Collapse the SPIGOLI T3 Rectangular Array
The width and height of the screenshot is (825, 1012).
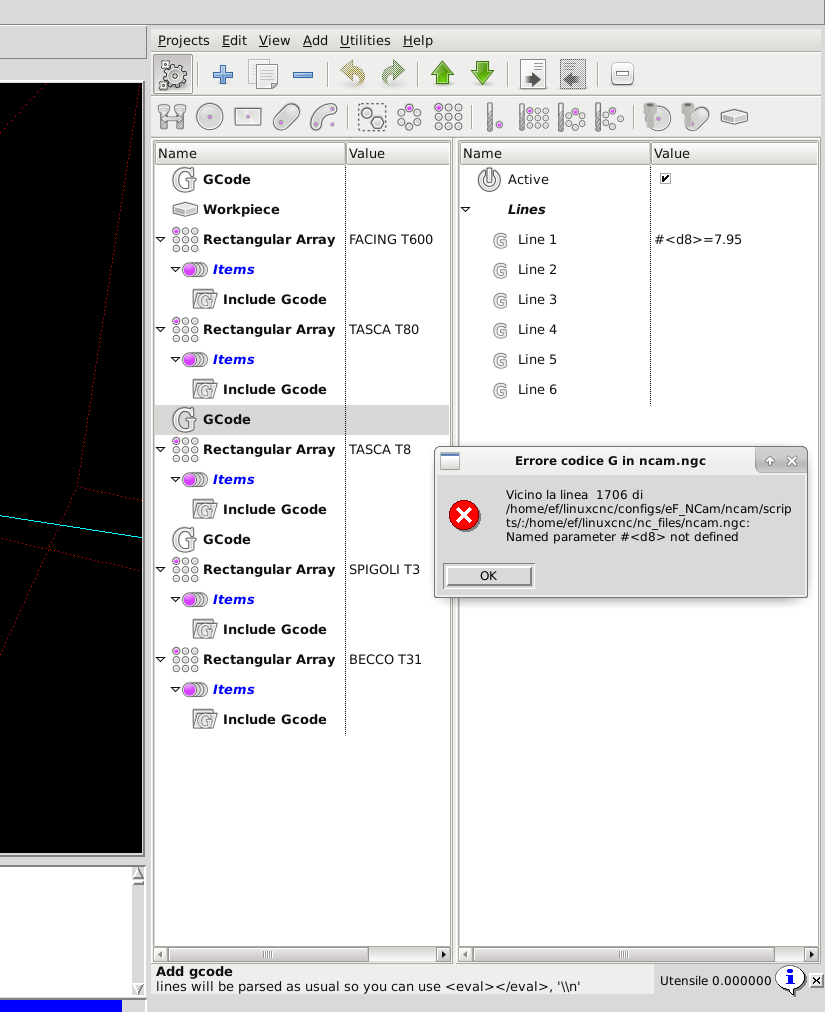pos(161,569)
